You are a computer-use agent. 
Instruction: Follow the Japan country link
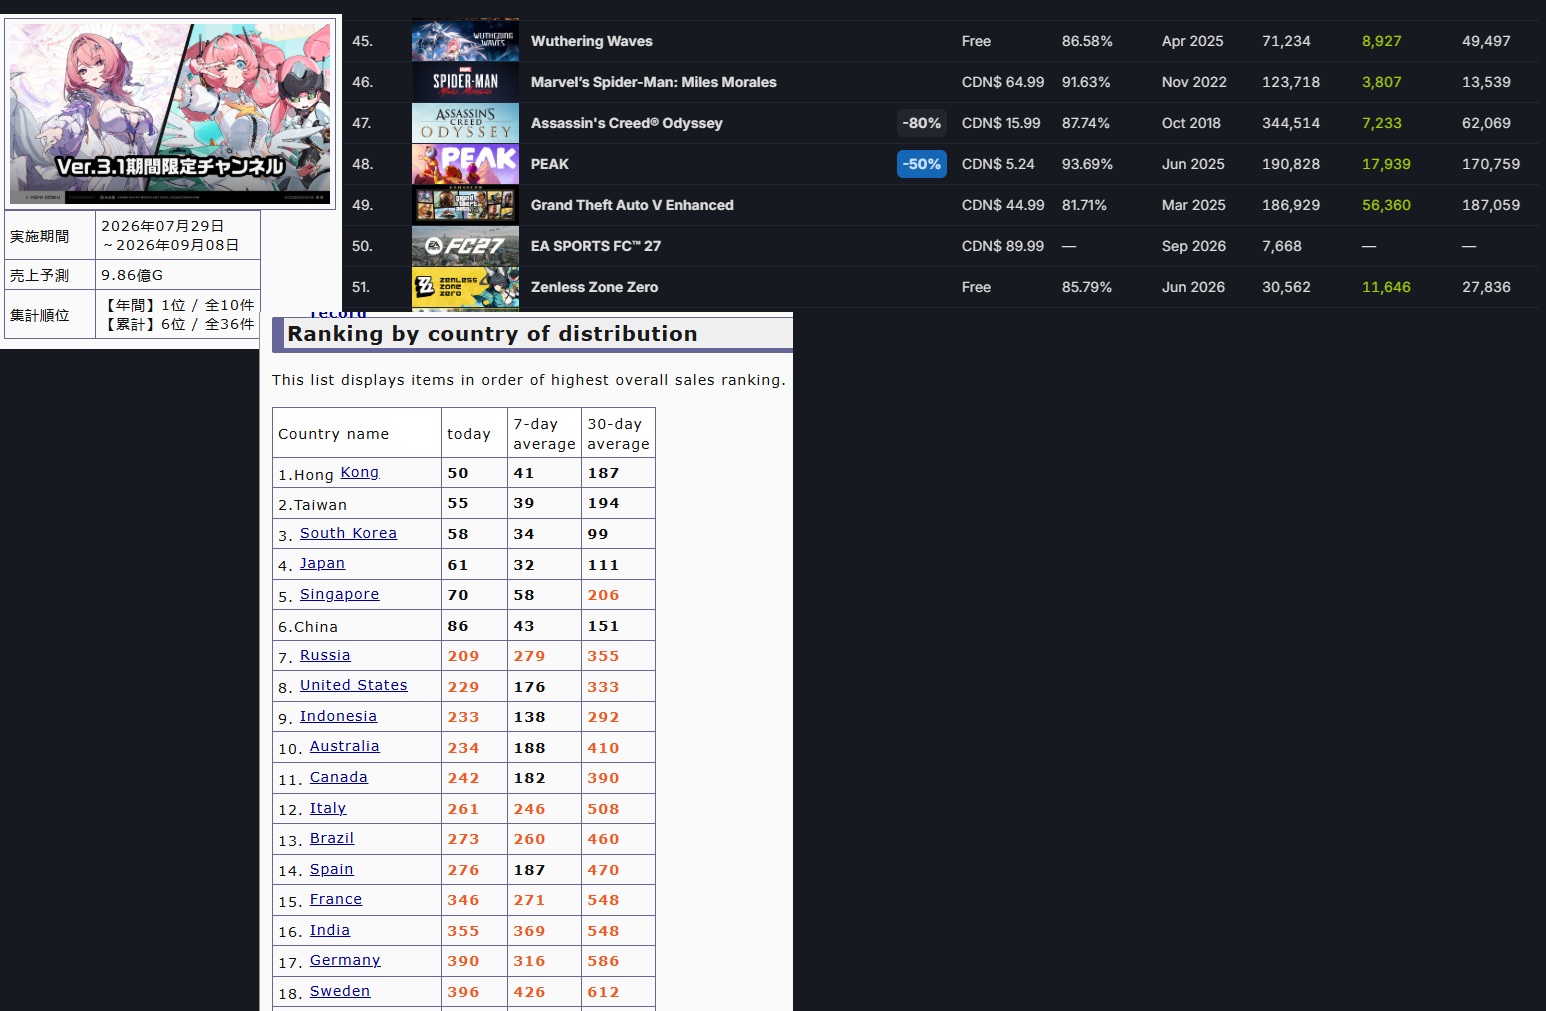(x=322, y=563)
